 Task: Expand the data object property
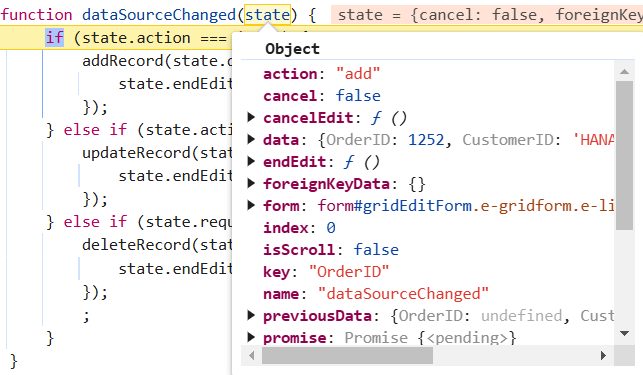click(x=251, y=140)
